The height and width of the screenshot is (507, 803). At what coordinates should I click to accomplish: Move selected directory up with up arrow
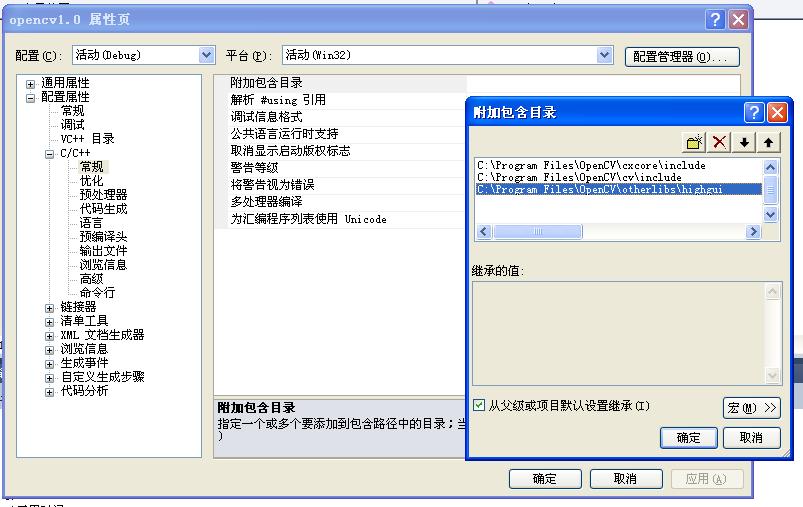(x=768, y=142)
